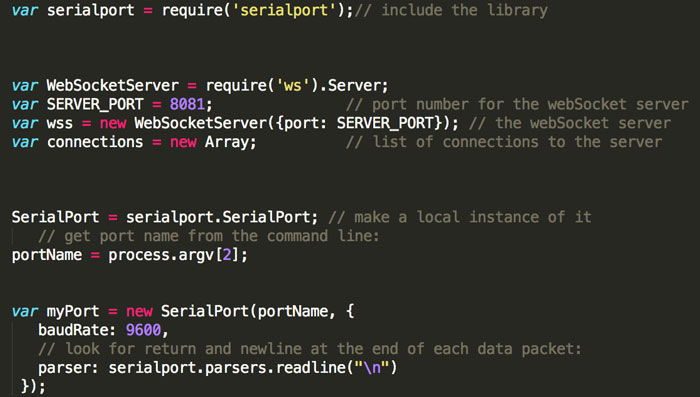Click the wss variable name
This screenshot has height=397, width=700.
[x=59, y=124]
